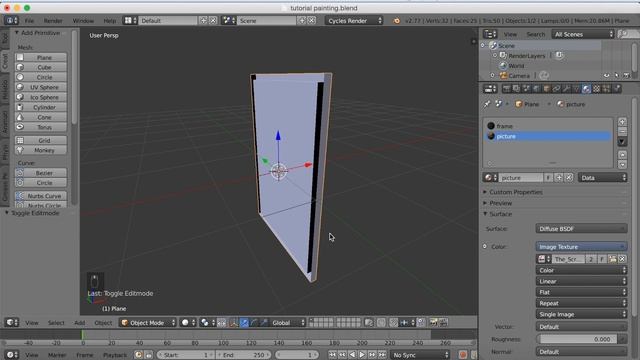
Task: Open the render engine dropdown showing Cycles Render
Action: pos(354,20)
